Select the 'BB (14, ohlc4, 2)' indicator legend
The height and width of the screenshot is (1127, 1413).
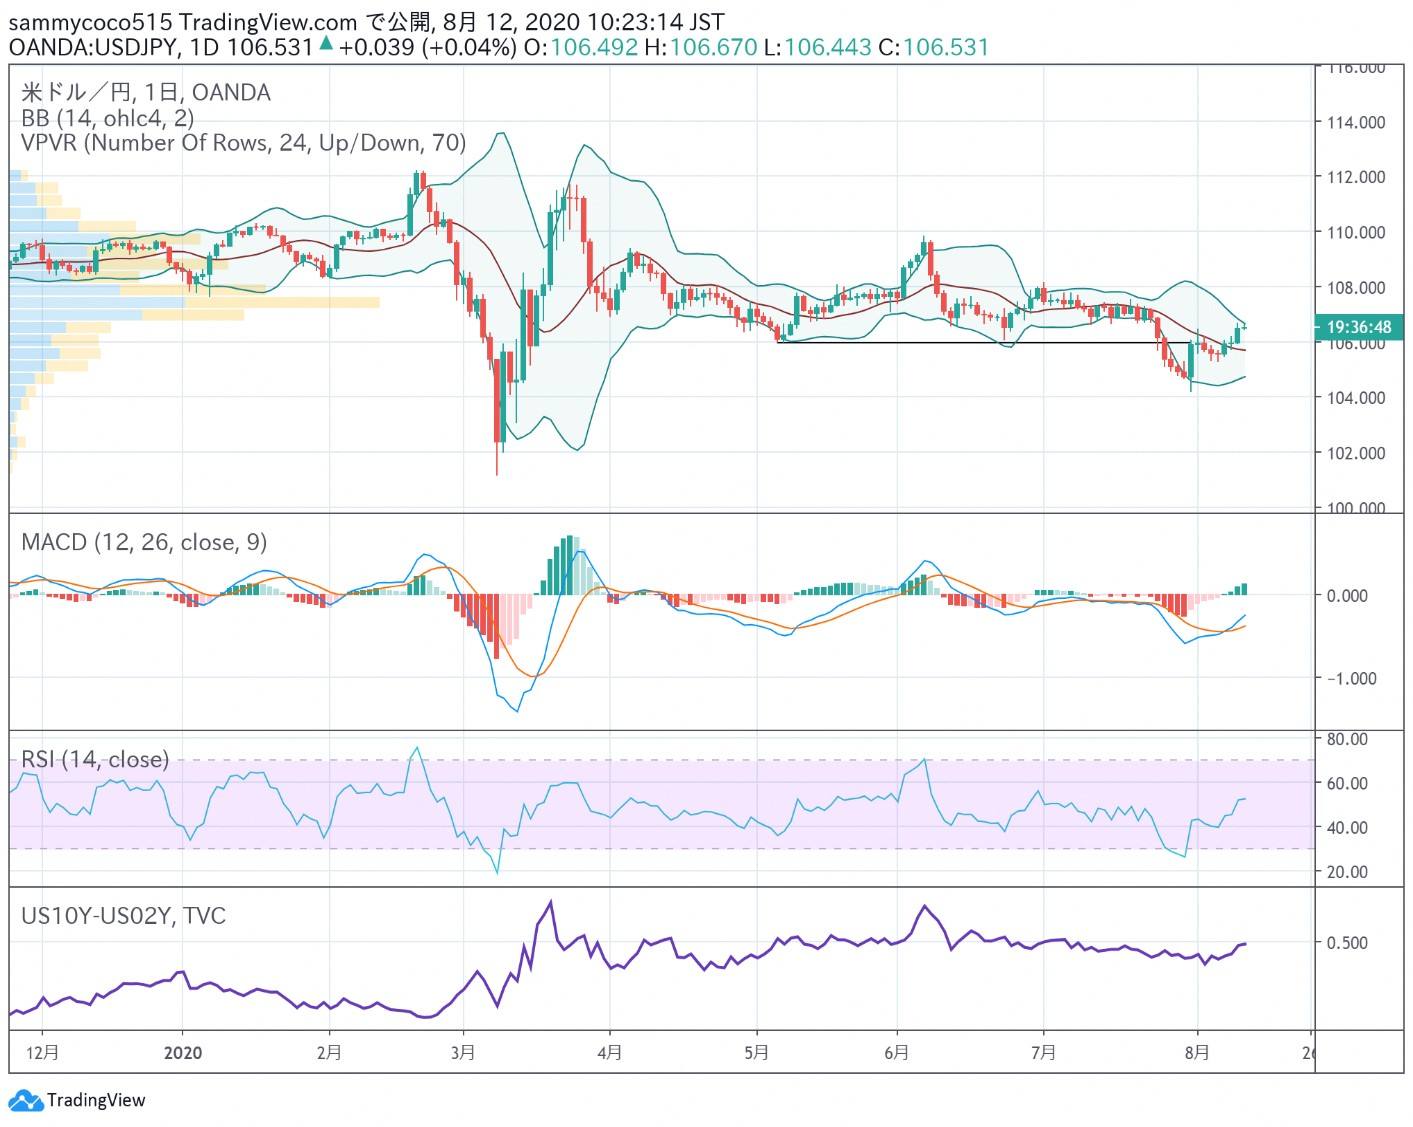pos(107,118)
